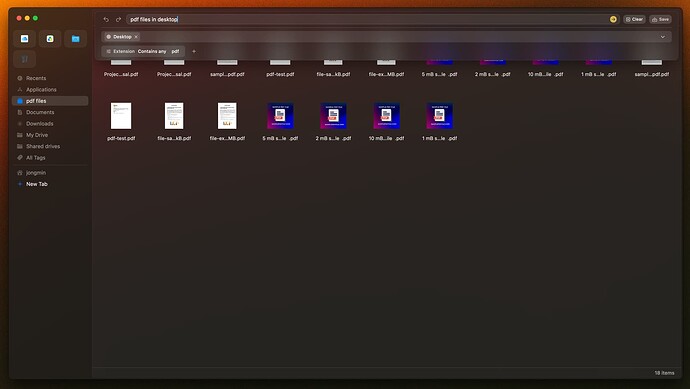Screen dimensions: 690x389
Task: Add a new filter with plus icon
Action: (194, 51)
